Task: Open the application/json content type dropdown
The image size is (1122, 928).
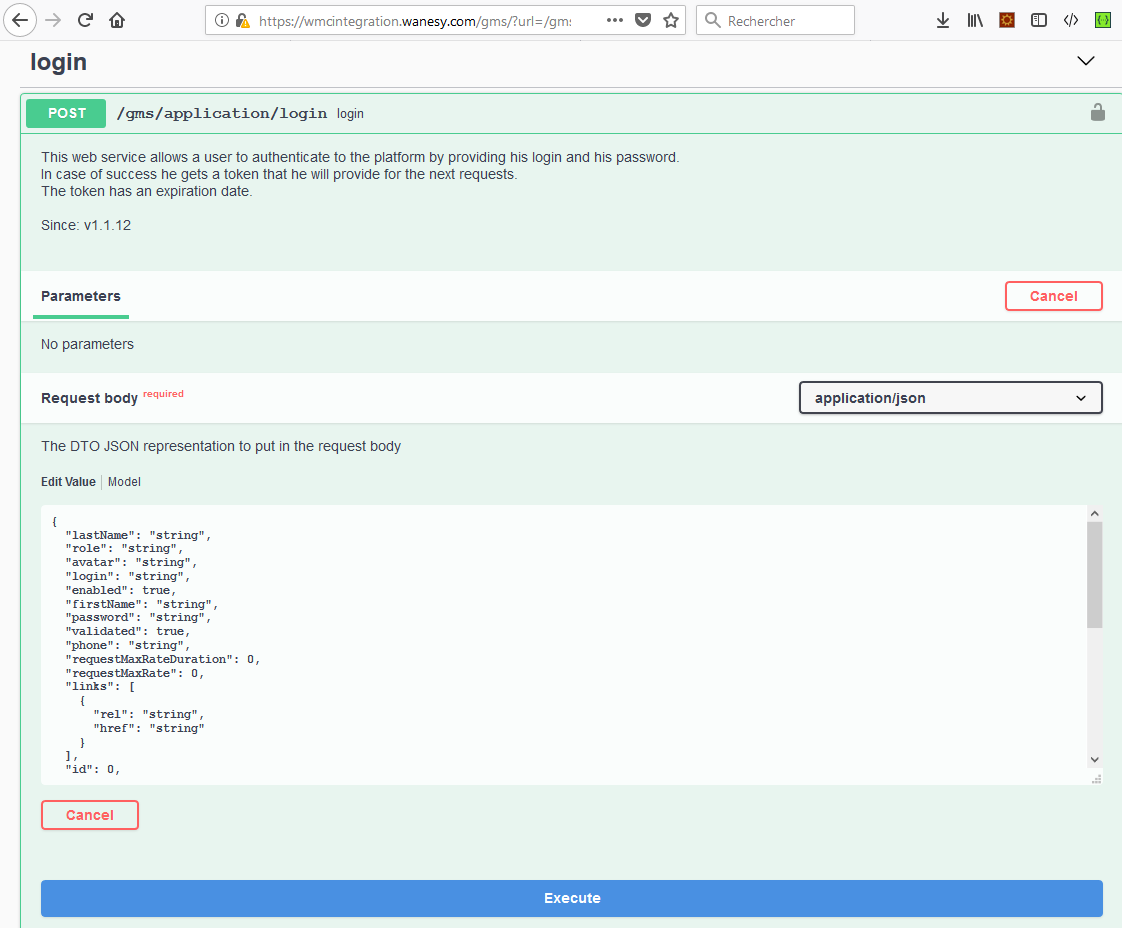Action: tap(950, 398)
